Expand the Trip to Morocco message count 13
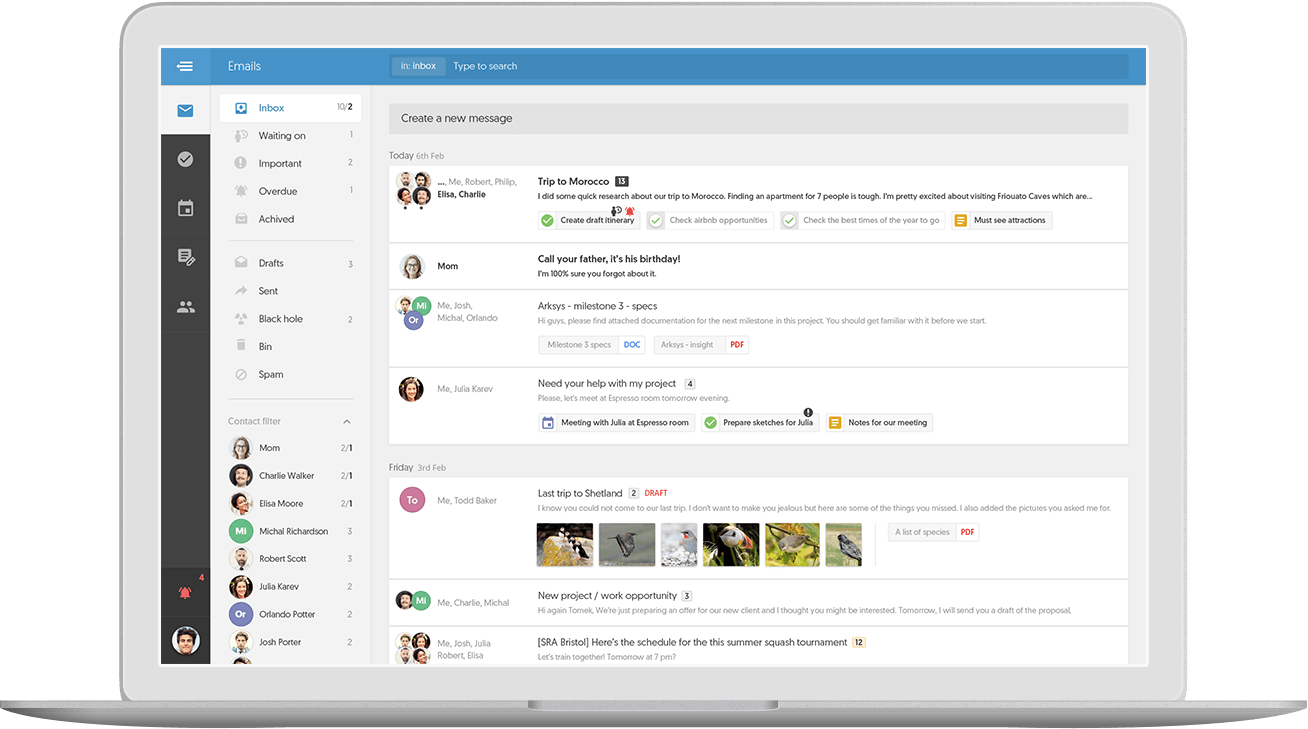 tap(622, 181)
